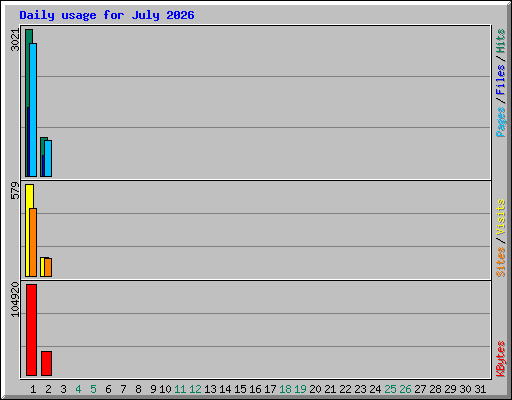Click green weekend day label 11
The image size is (512, 400).
[x=180, y=389]
